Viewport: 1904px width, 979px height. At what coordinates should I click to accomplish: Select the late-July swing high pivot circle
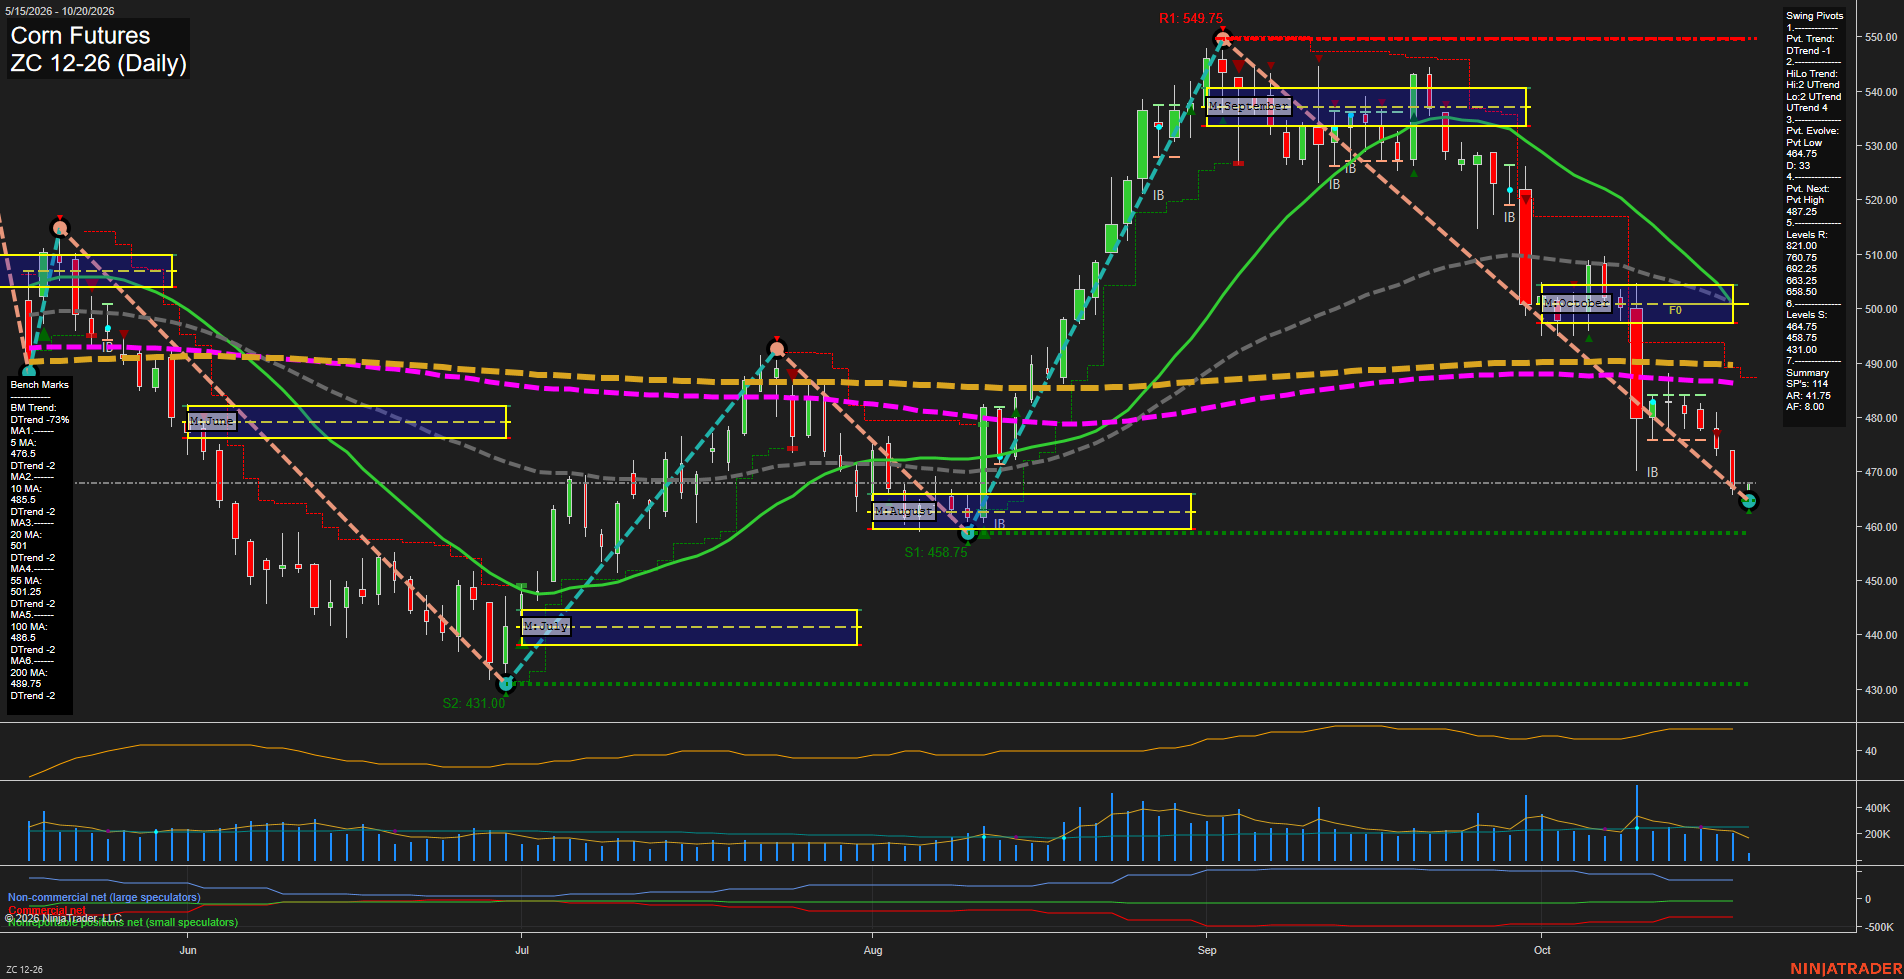point(777,349)
